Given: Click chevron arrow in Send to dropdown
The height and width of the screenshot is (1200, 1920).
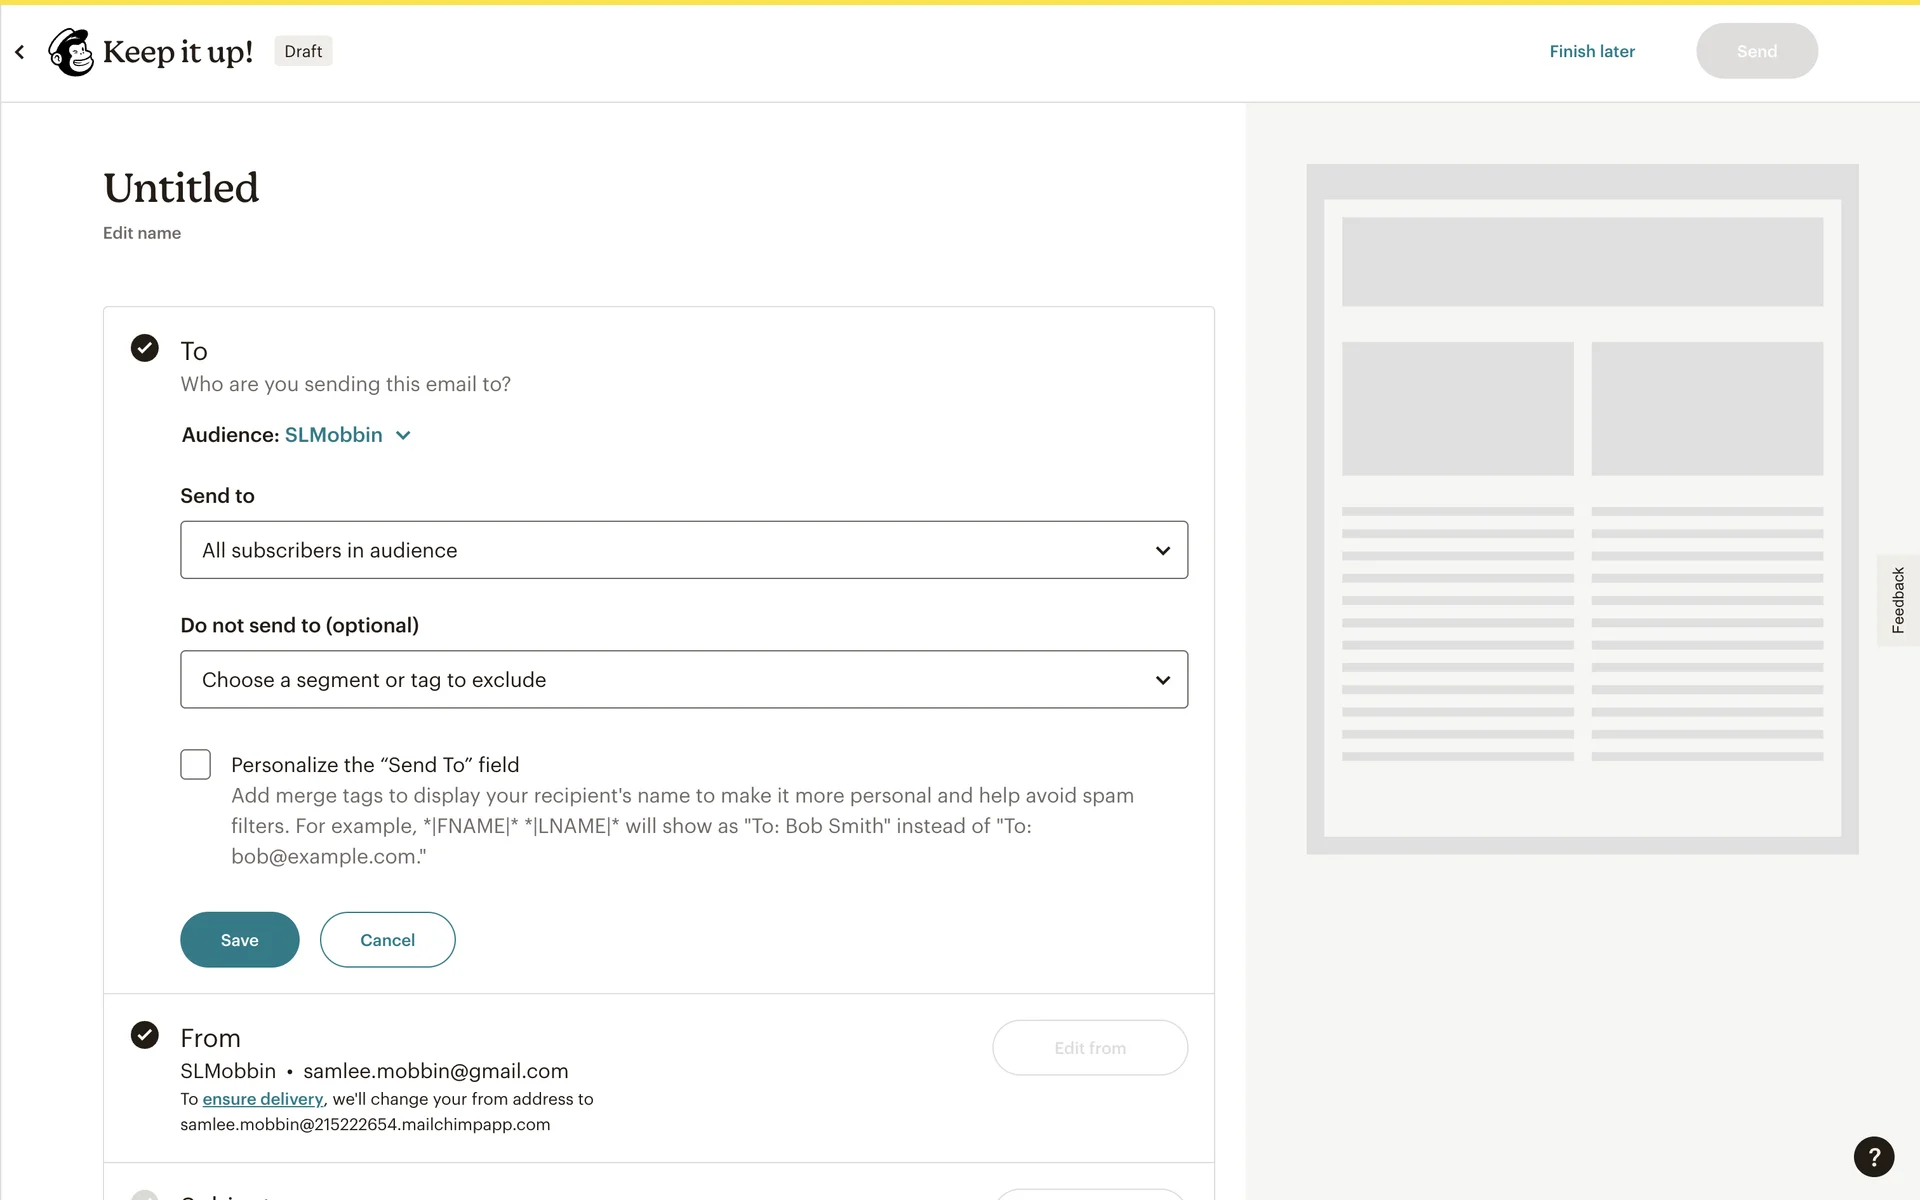Looking at the screenshot, I should point(1162,551).
